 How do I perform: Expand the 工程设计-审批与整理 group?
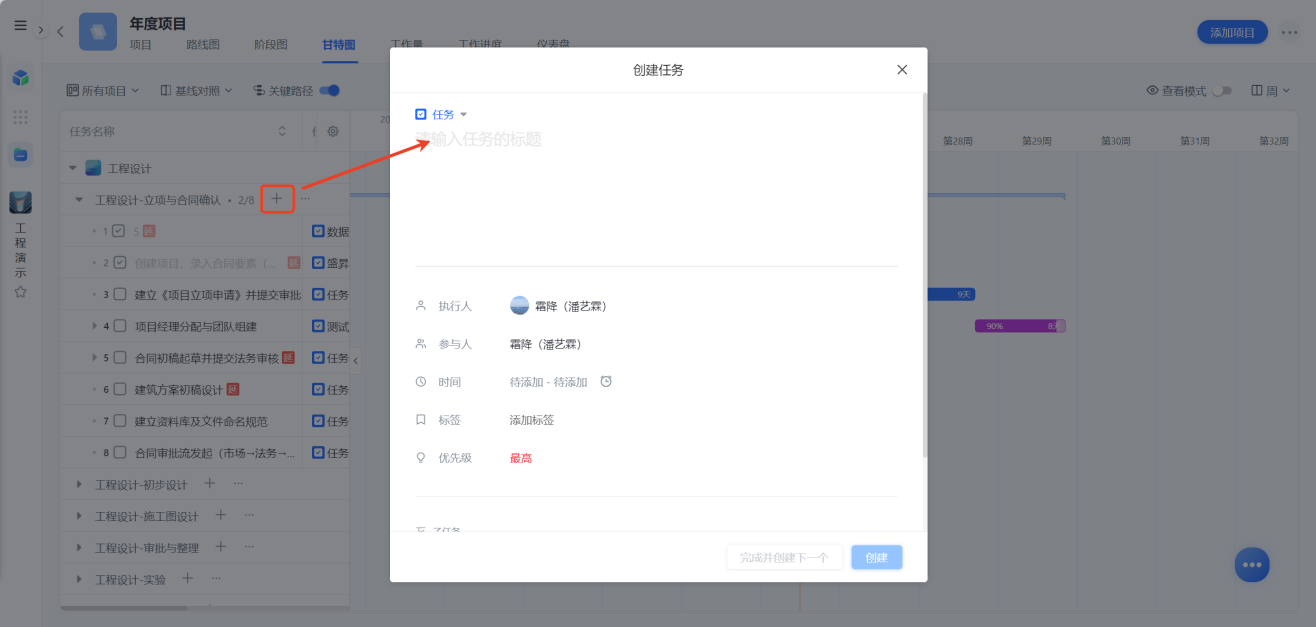[80, 547]
